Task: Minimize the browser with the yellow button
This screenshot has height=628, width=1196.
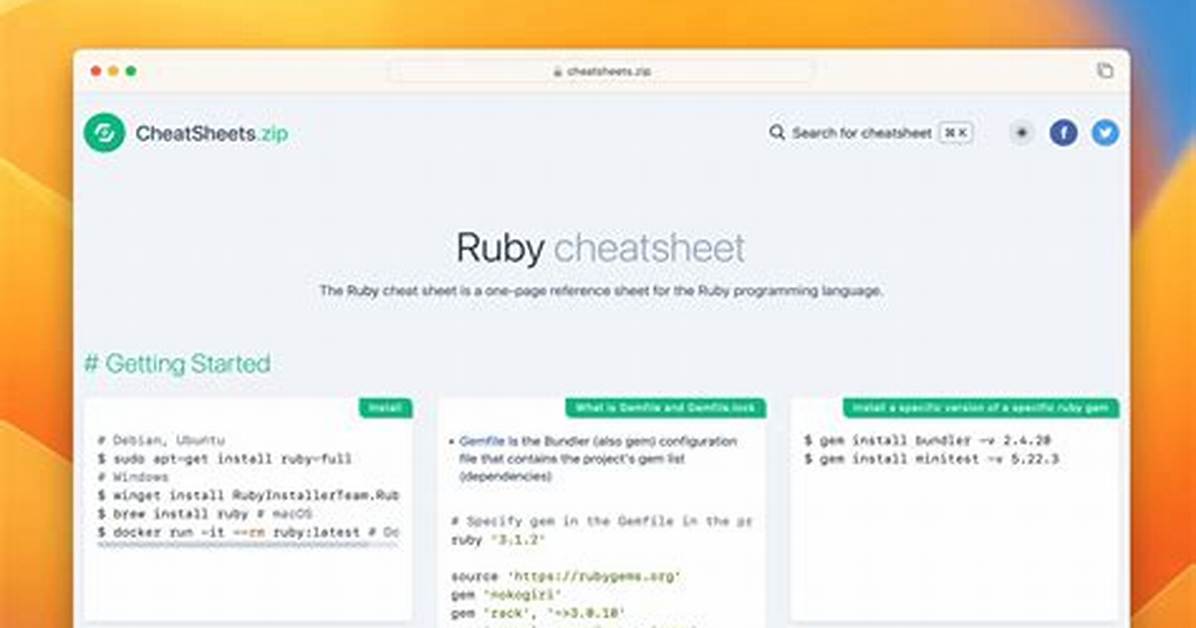Action: click(113, 71)
